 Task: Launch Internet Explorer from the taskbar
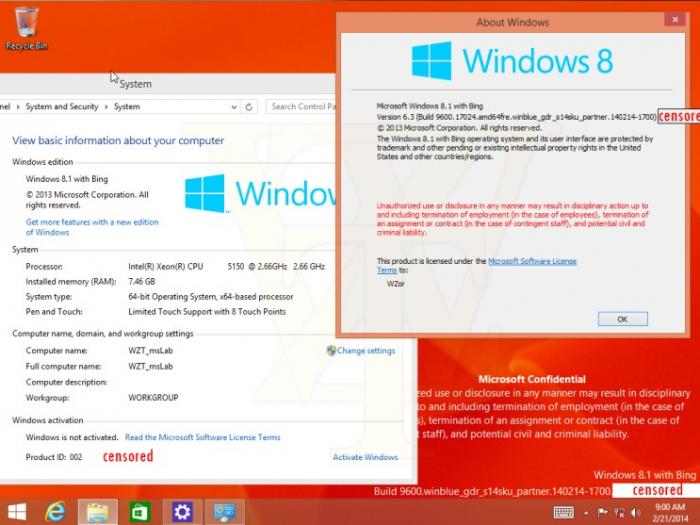pyautogui.click(x=56, y=512)
